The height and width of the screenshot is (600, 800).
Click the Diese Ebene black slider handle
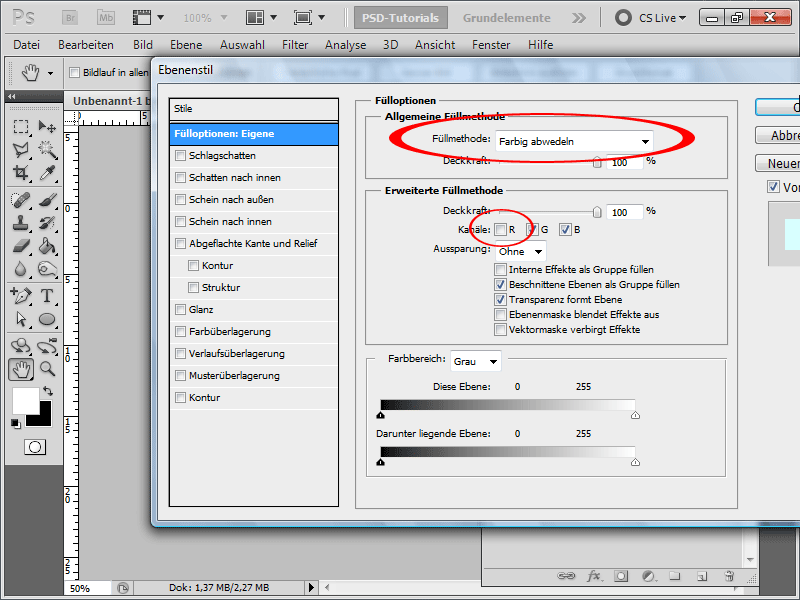pyautogui.click(x=381, y=415)
